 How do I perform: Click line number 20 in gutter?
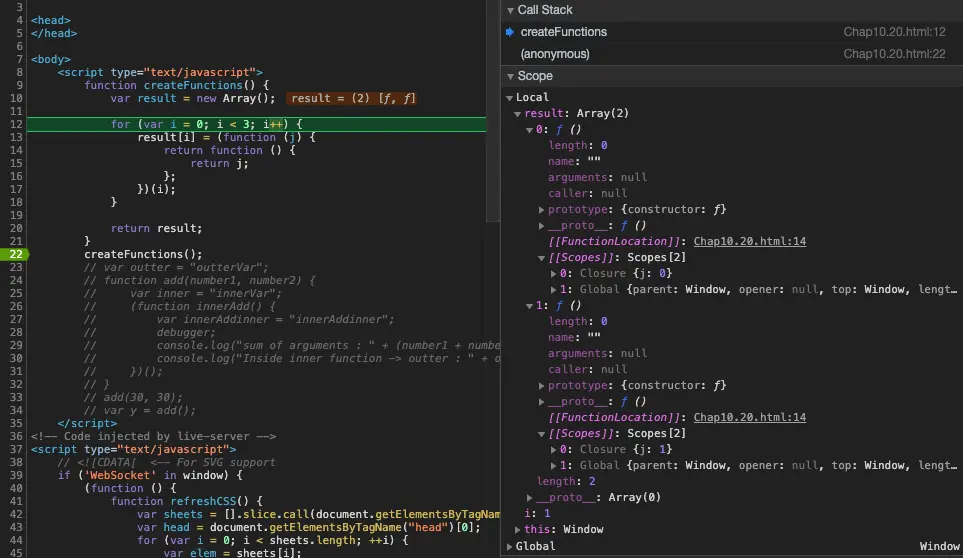point(16,228)
